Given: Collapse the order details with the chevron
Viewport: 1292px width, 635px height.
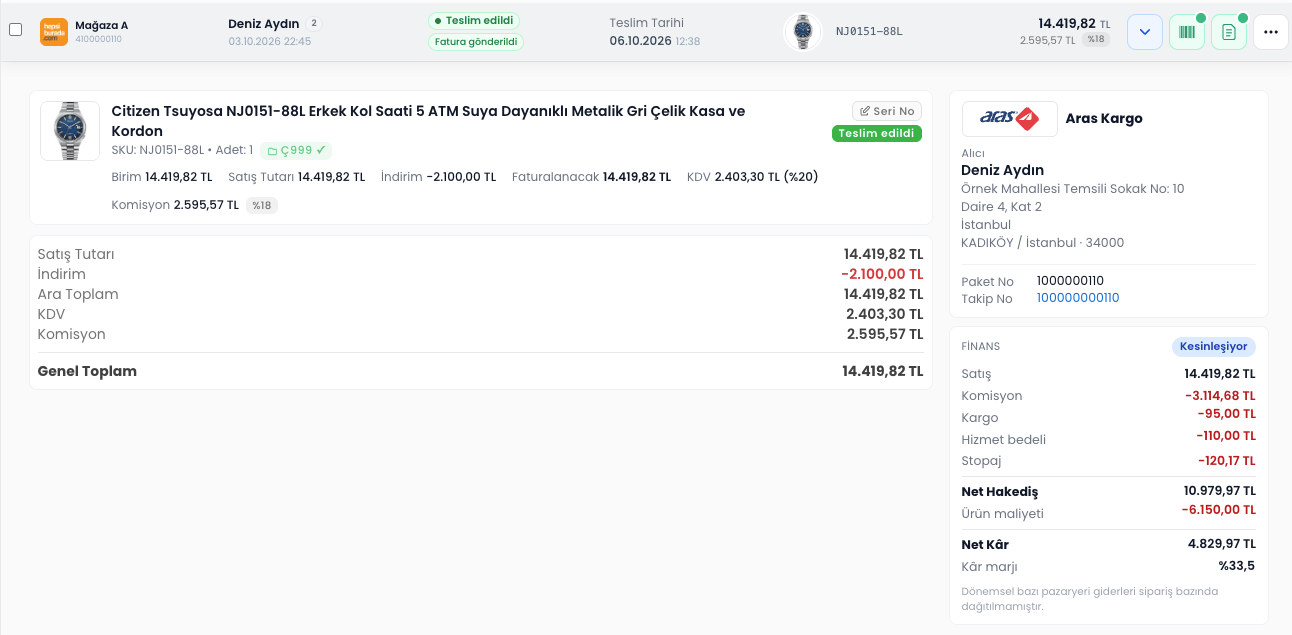Looking at the screenshot, I should click(x=1145, y=32).
